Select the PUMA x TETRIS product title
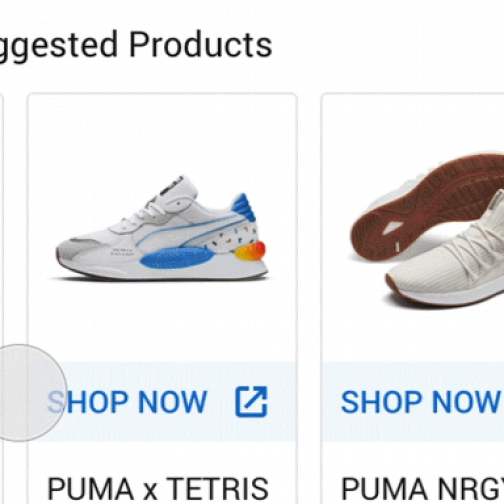504x504 pixels. 158,489
